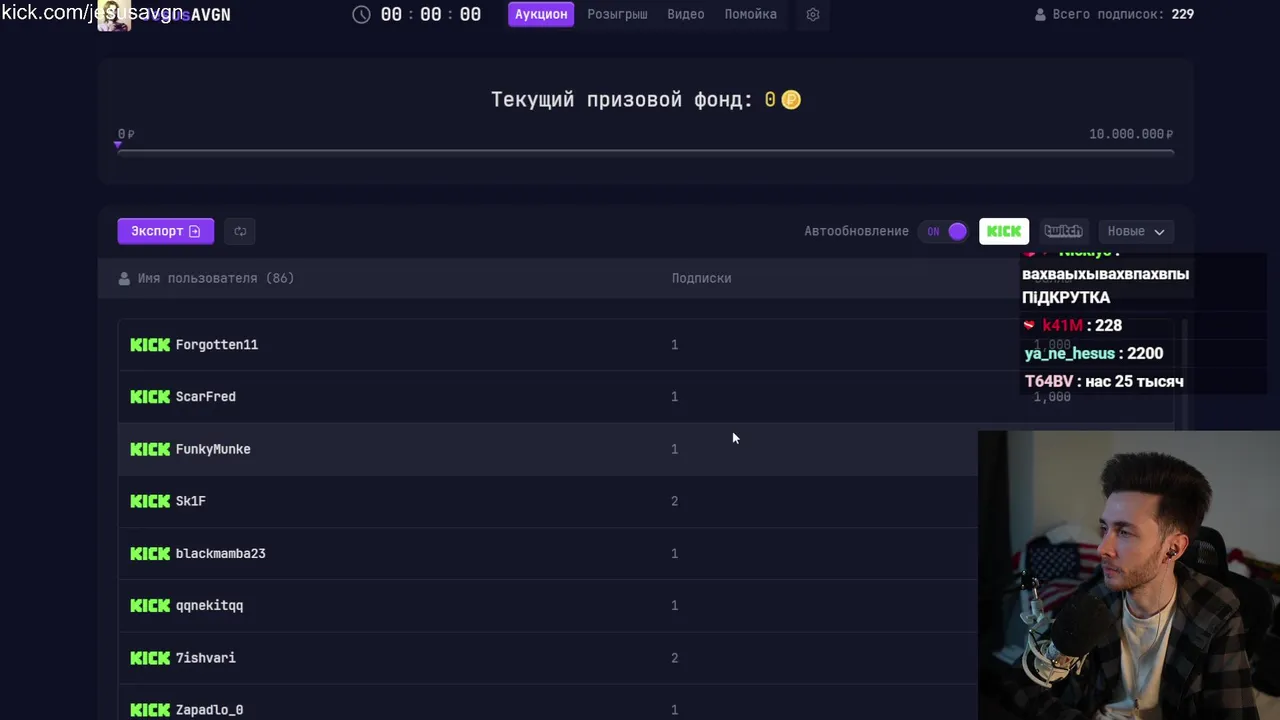Image resolution: width=1280 pixels, height=720 pixels.
Task: Click the coin icon after prize fund
Action: (791, 100)
